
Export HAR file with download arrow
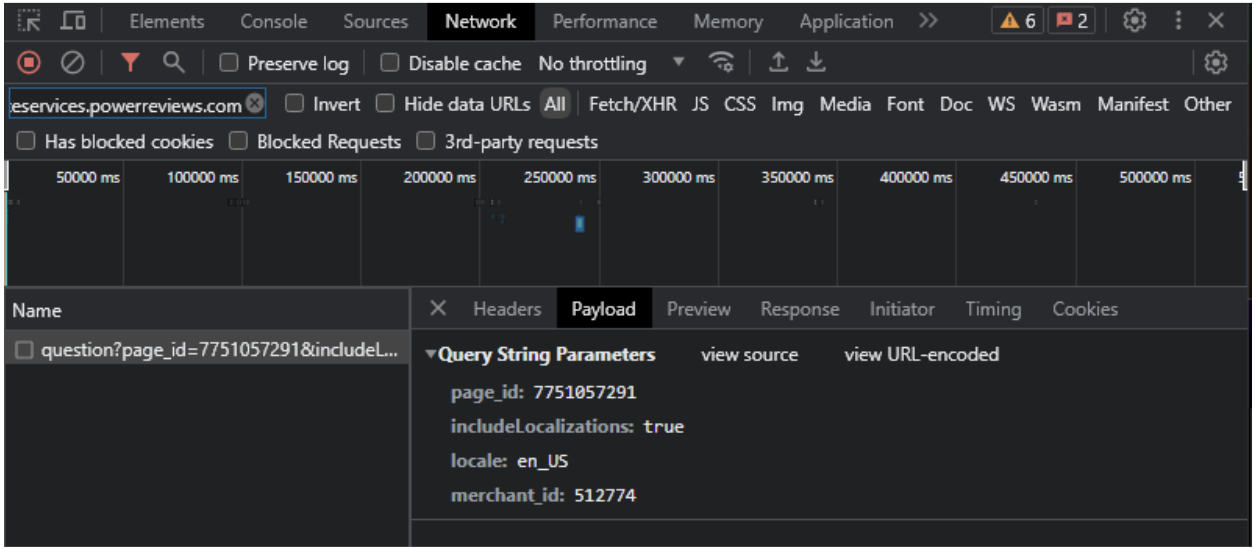click(x=817, y=63)
